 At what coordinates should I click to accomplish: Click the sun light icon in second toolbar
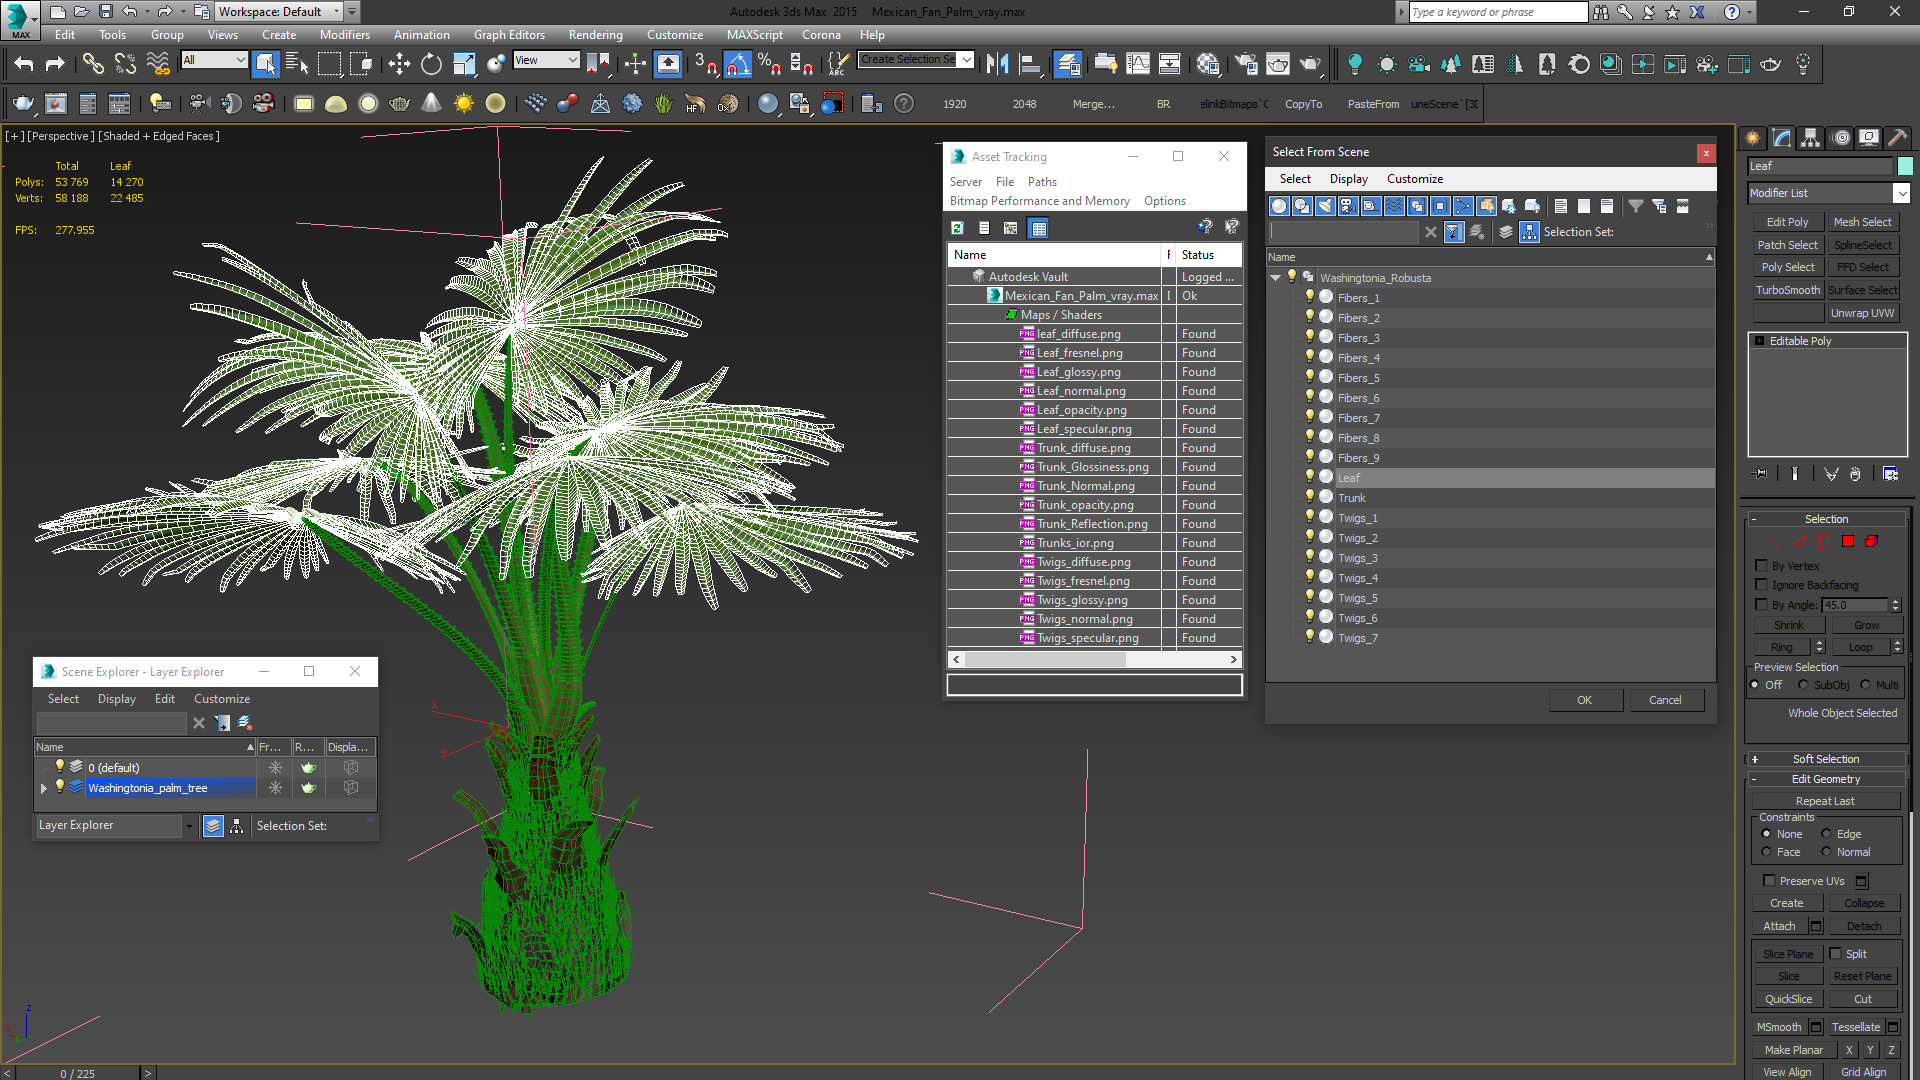(x=463, y=103)
